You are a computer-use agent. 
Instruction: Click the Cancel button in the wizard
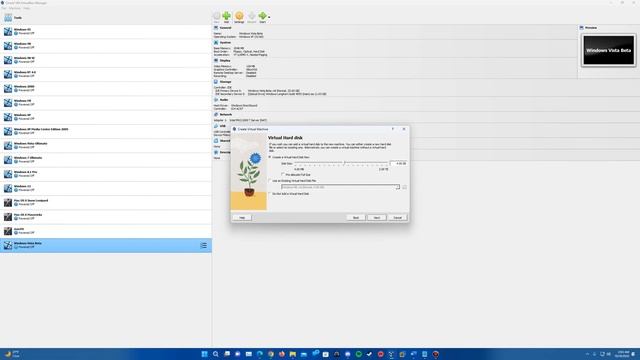(x=397, y=218)
